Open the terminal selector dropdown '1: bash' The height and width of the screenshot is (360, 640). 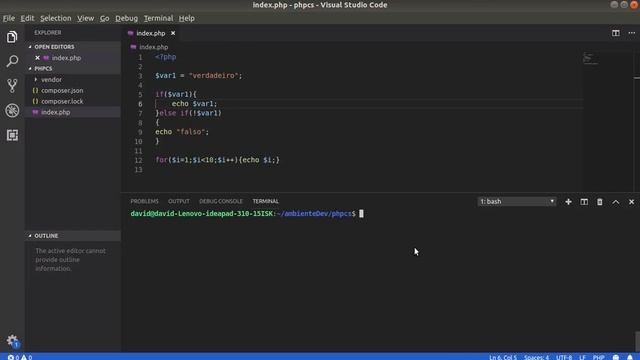[x=516, y=202]
